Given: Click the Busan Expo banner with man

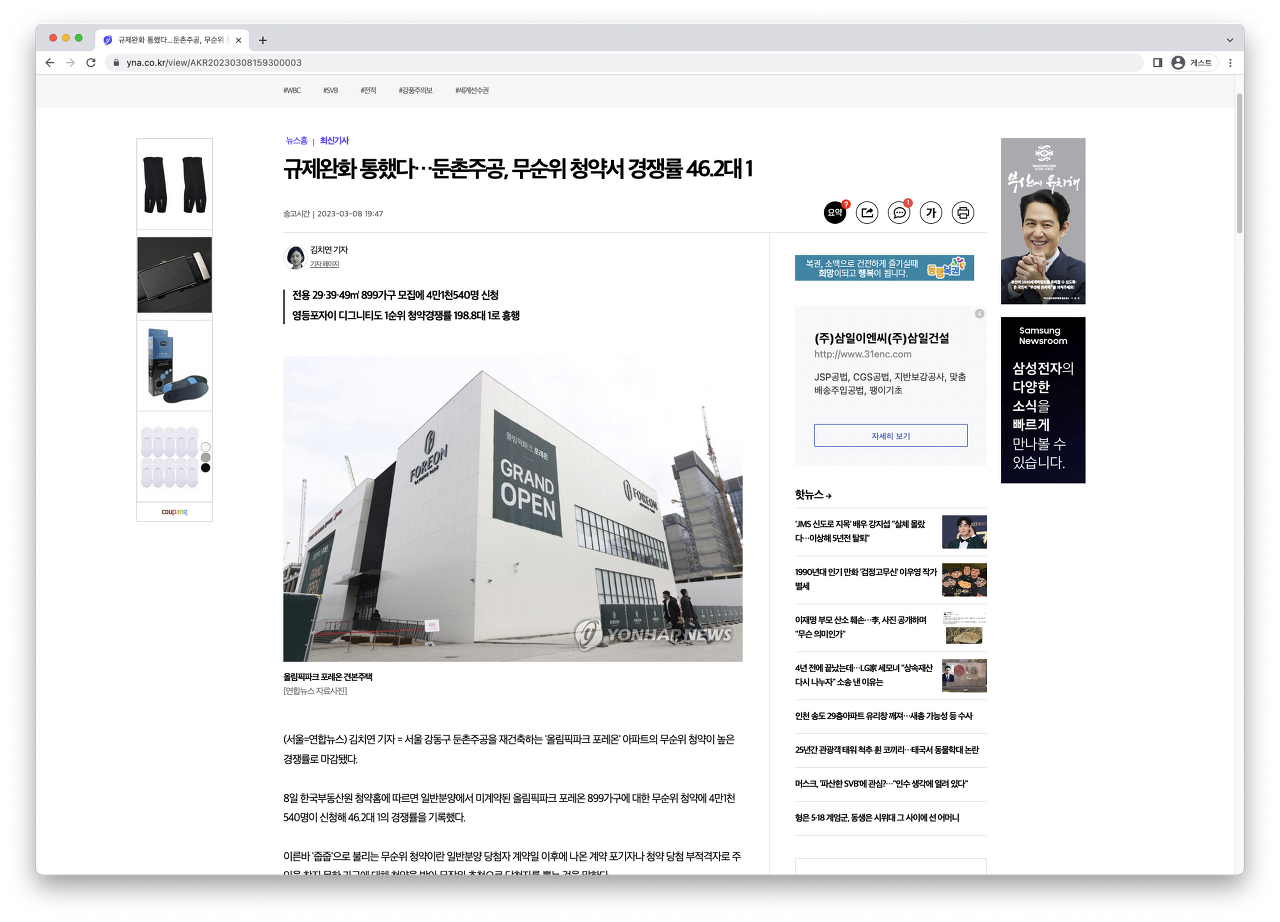Looking at the screenshot, I should pyautogui.click(x=1043, y=221).
